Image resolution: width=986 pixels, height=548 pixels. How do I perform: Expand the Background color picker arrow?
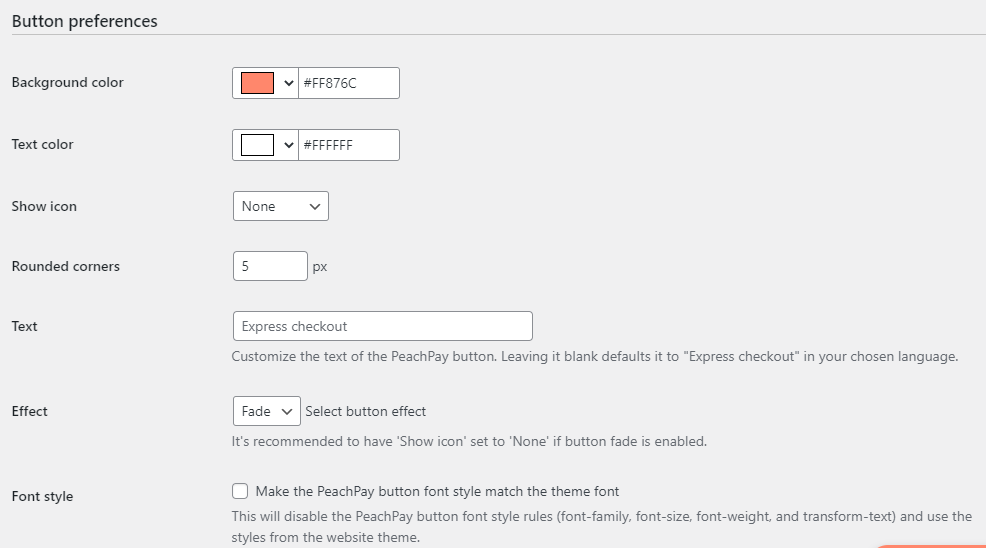tap(289, 83)
